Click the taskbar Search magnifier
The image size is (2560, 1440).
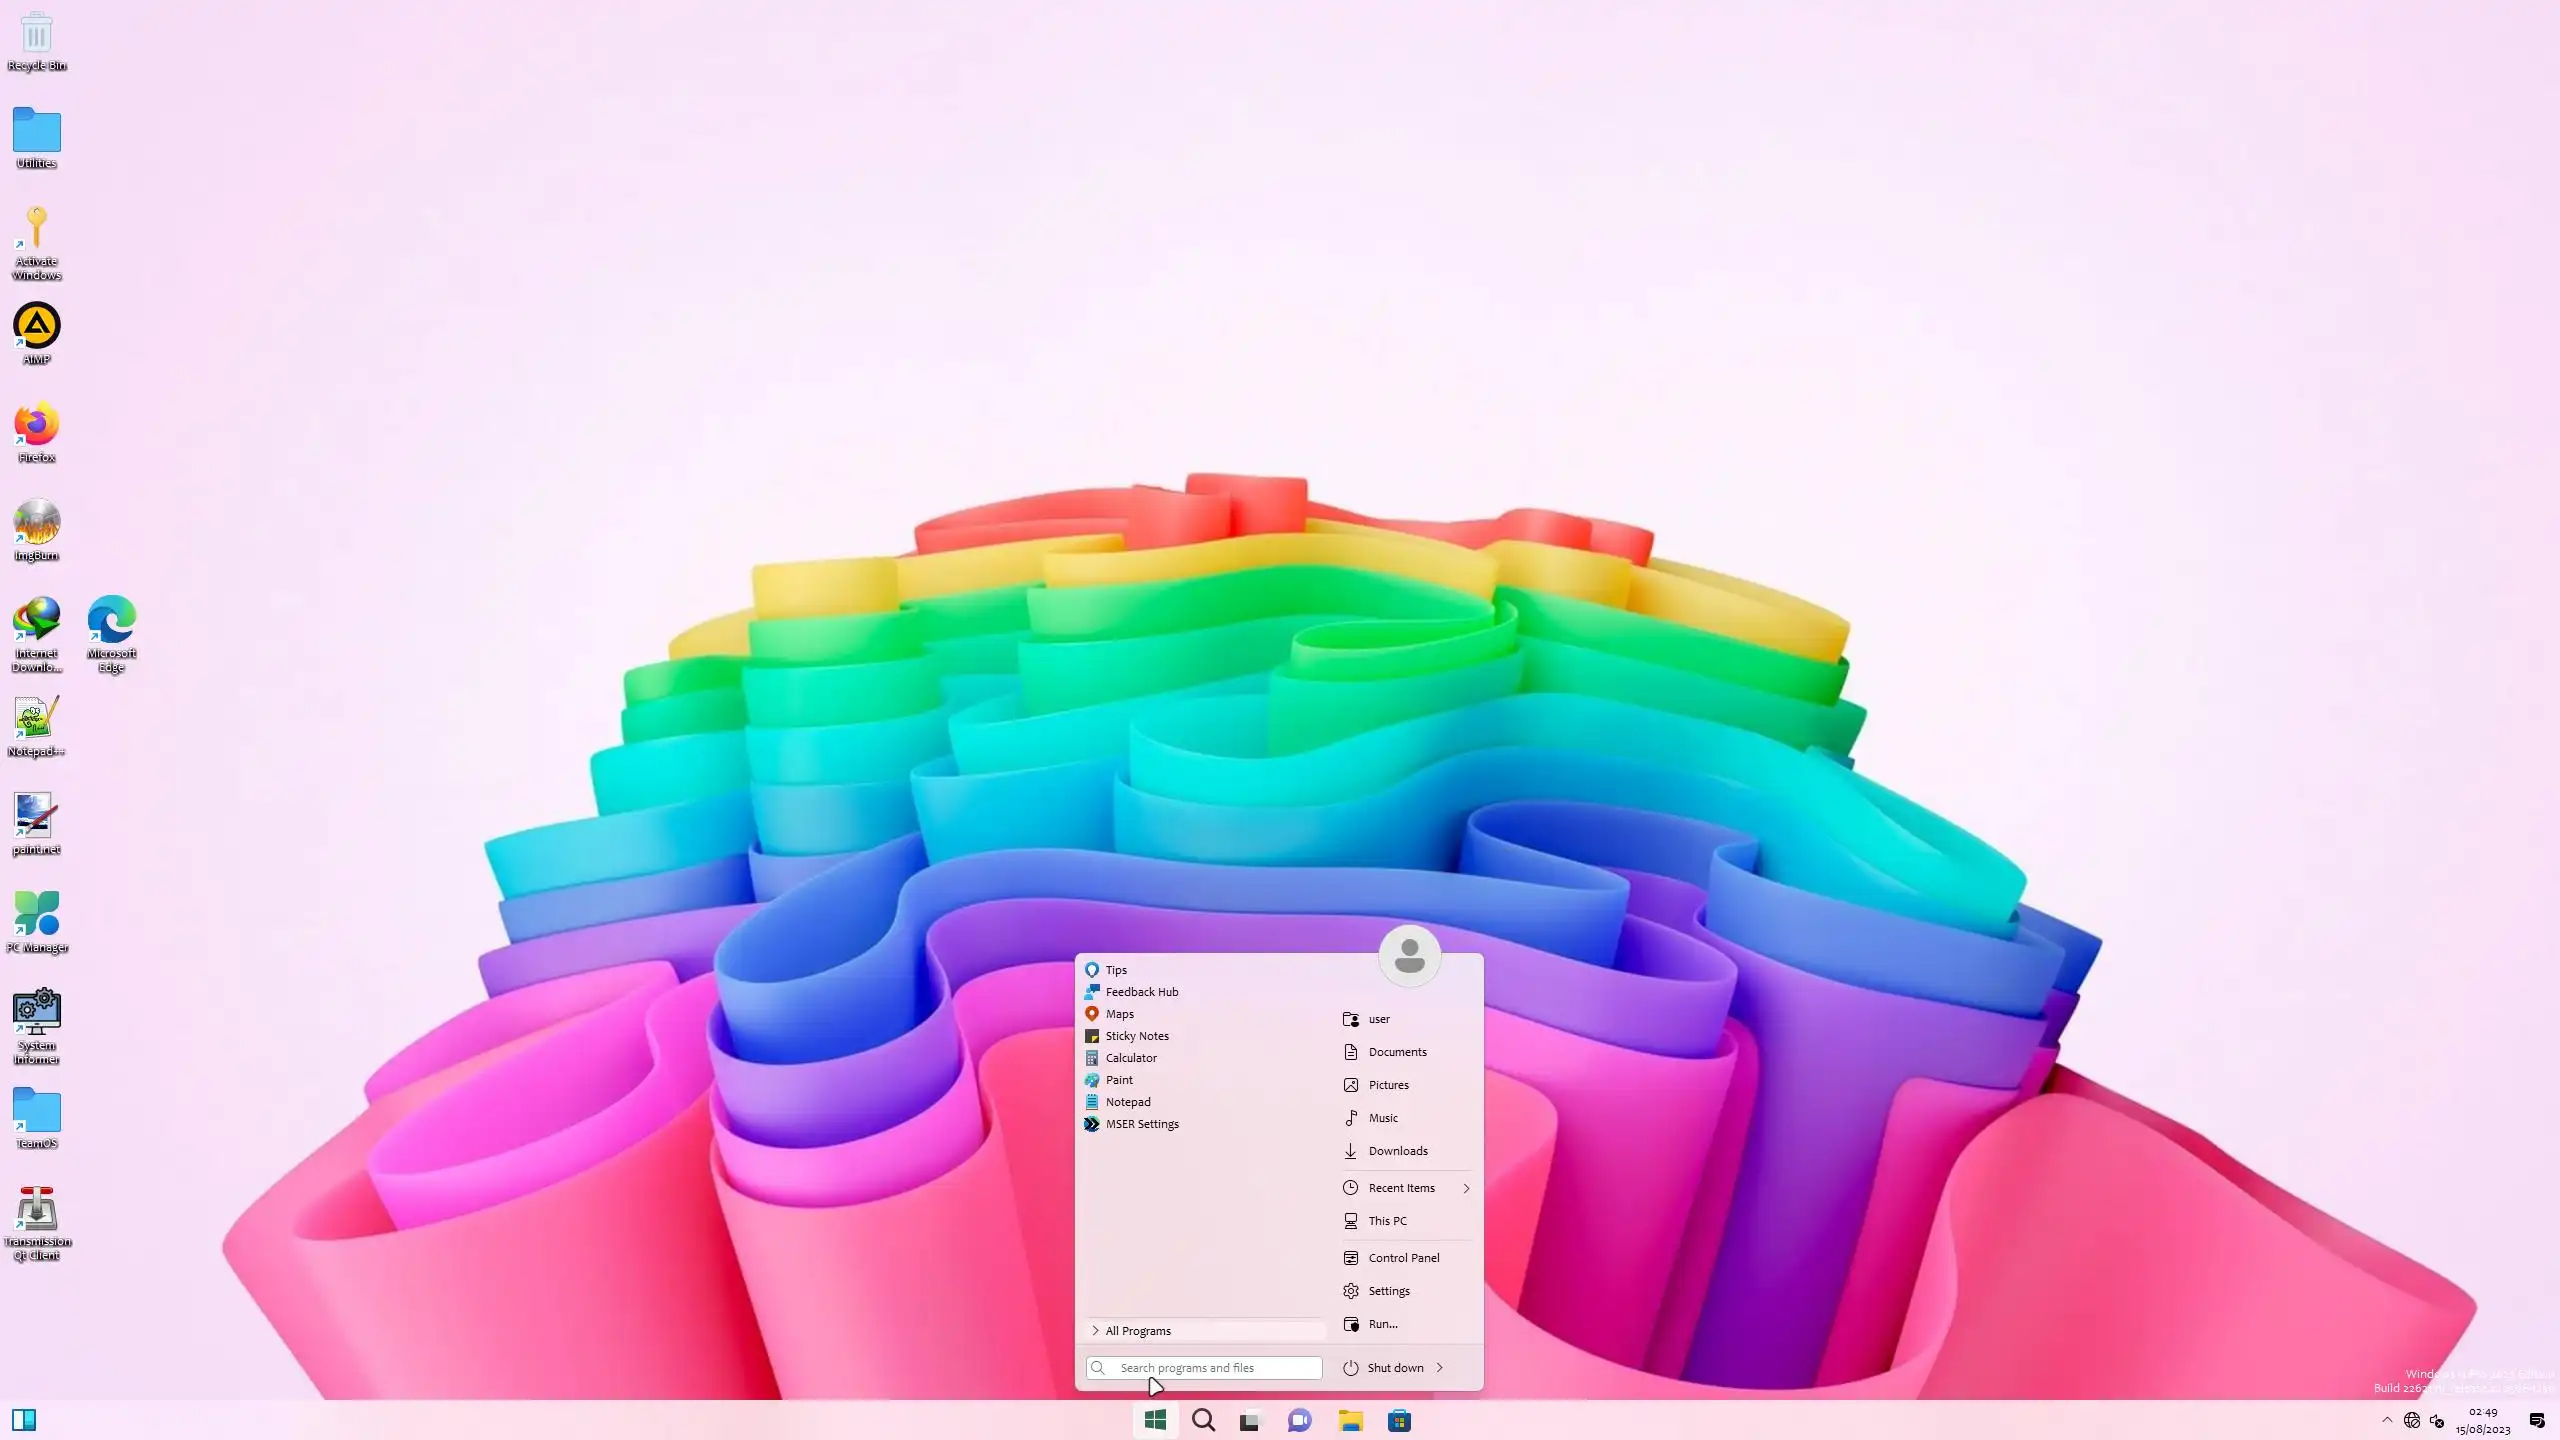click(x=1204, y=1421)
